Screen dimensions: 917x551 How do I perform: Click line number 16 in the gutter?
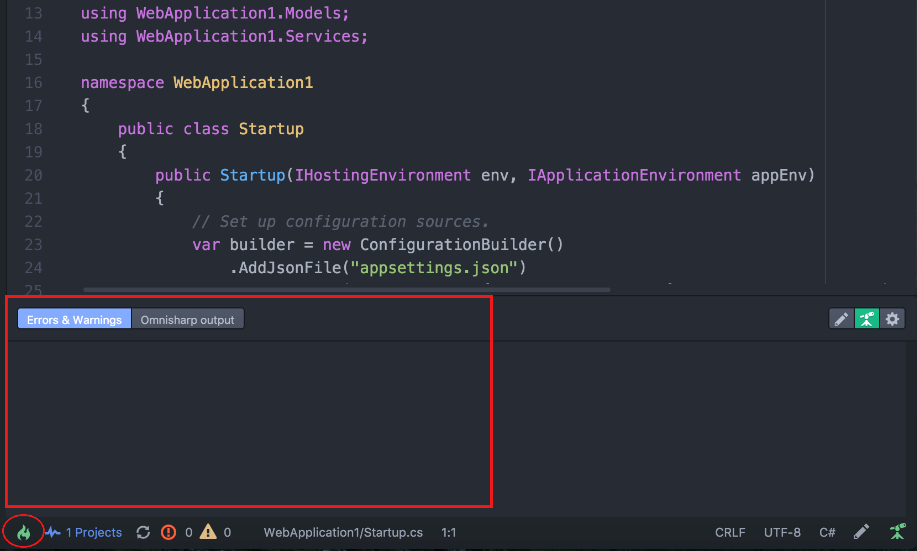pos(33,82)
